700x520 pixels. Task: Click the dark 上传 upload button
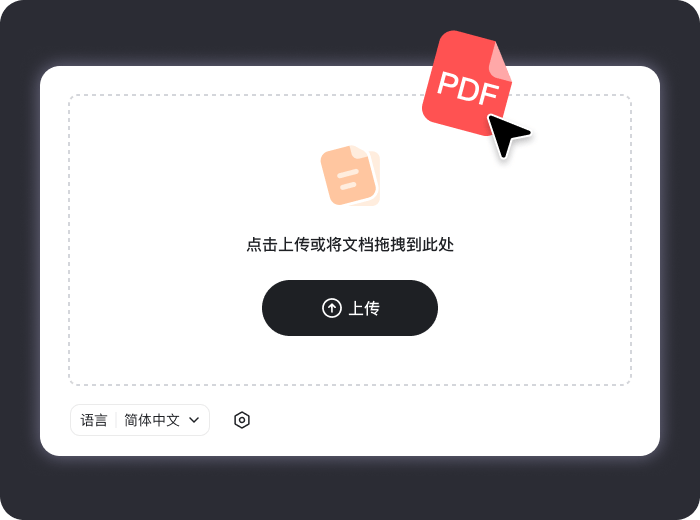coord(350,308)
